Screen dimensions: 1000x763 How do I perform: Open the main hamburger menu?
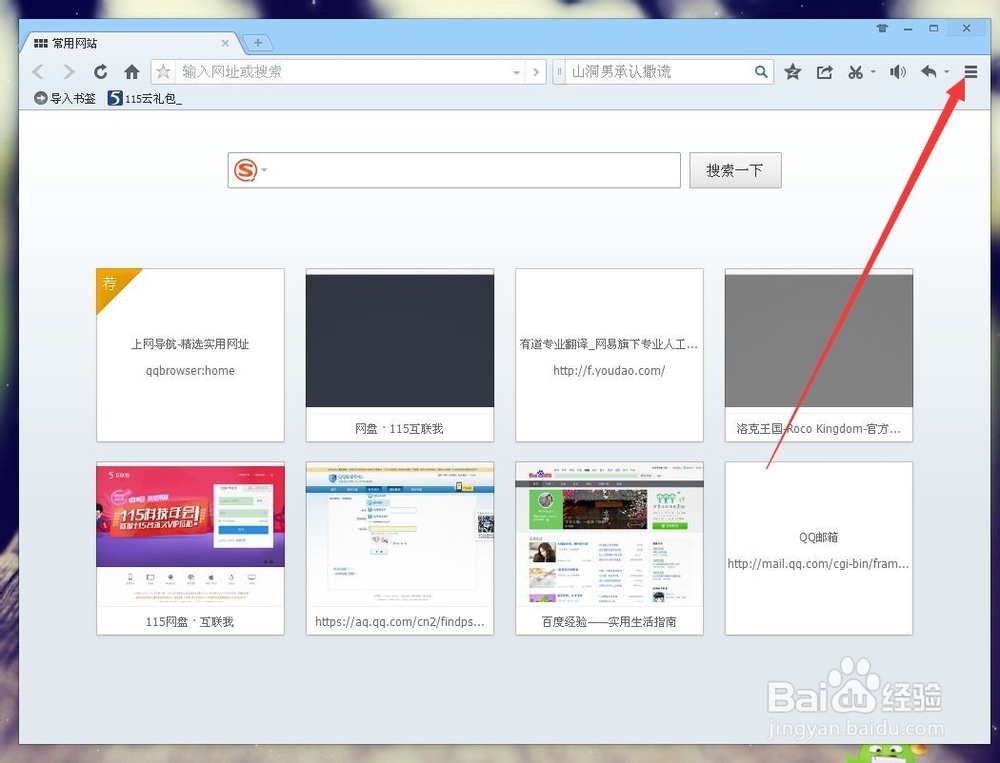click(971, 72)
